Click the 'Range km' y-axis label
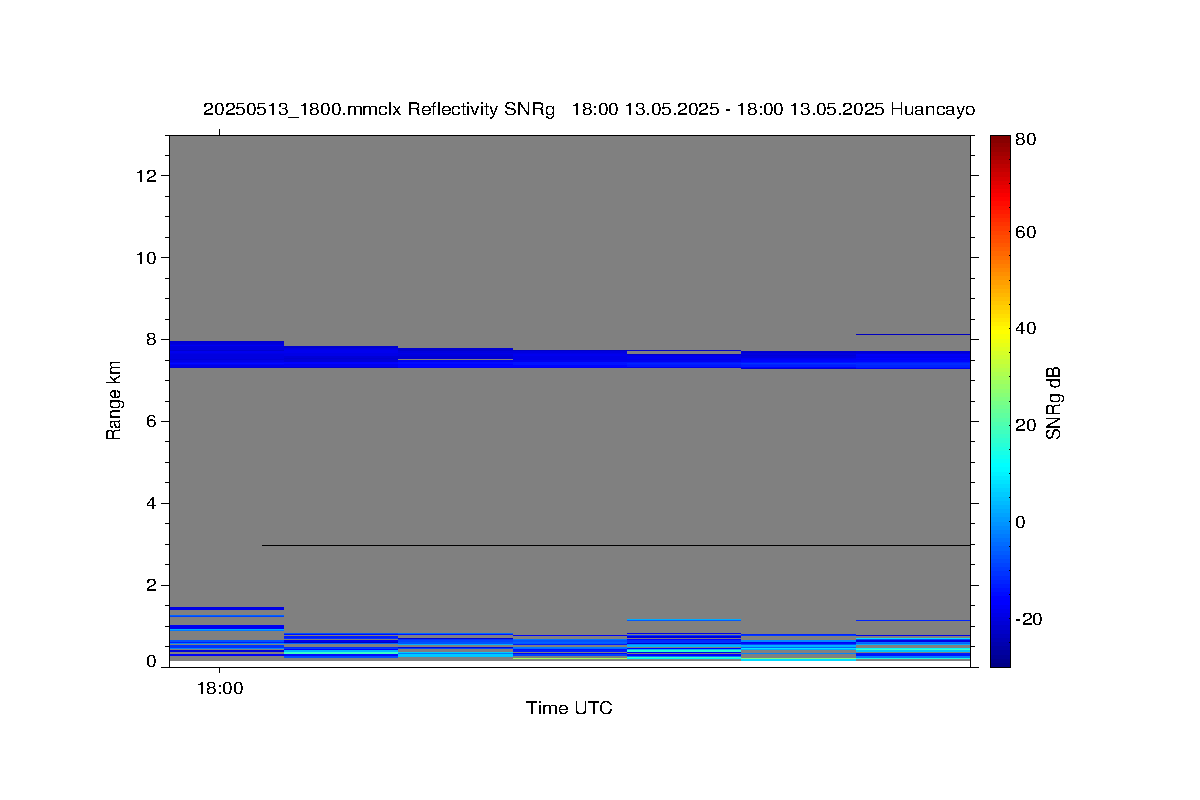1200x800 pixels. click(114, 400)
